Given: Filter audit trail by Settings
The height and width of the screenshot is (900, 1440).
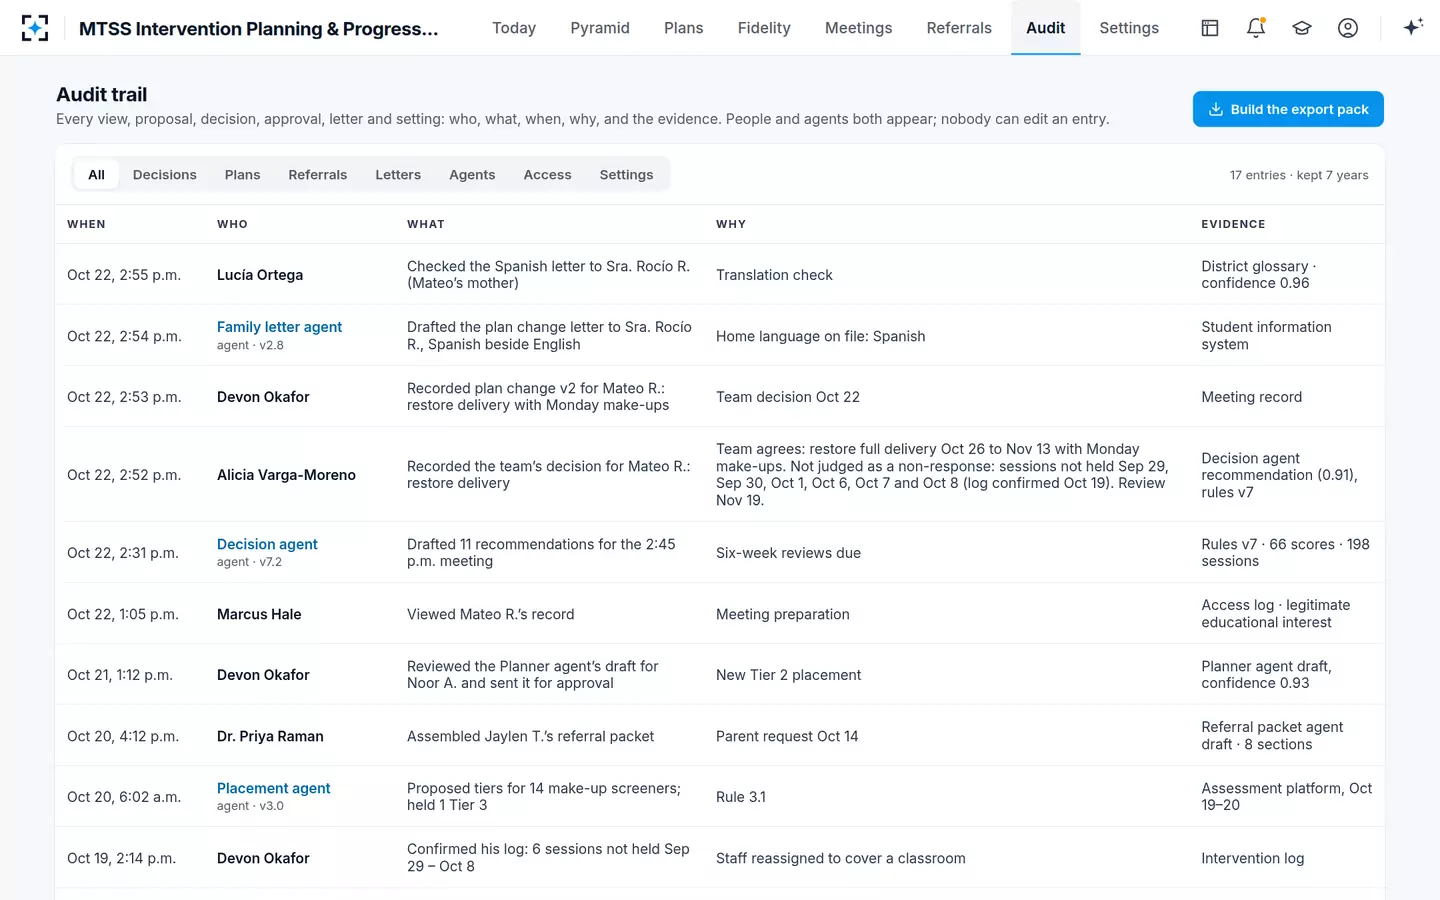Looking at the screenshot, I should (626, 175).
